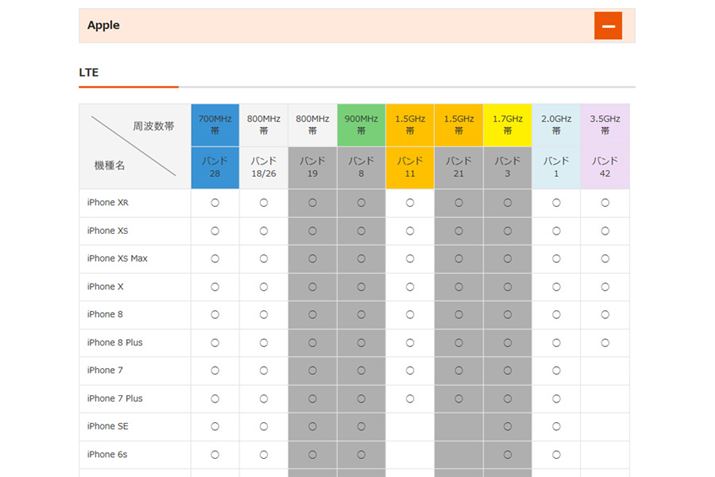Screen dimensions: 715x477
Task: Click the Band 18/26 subheader cell
Action: 264,167
